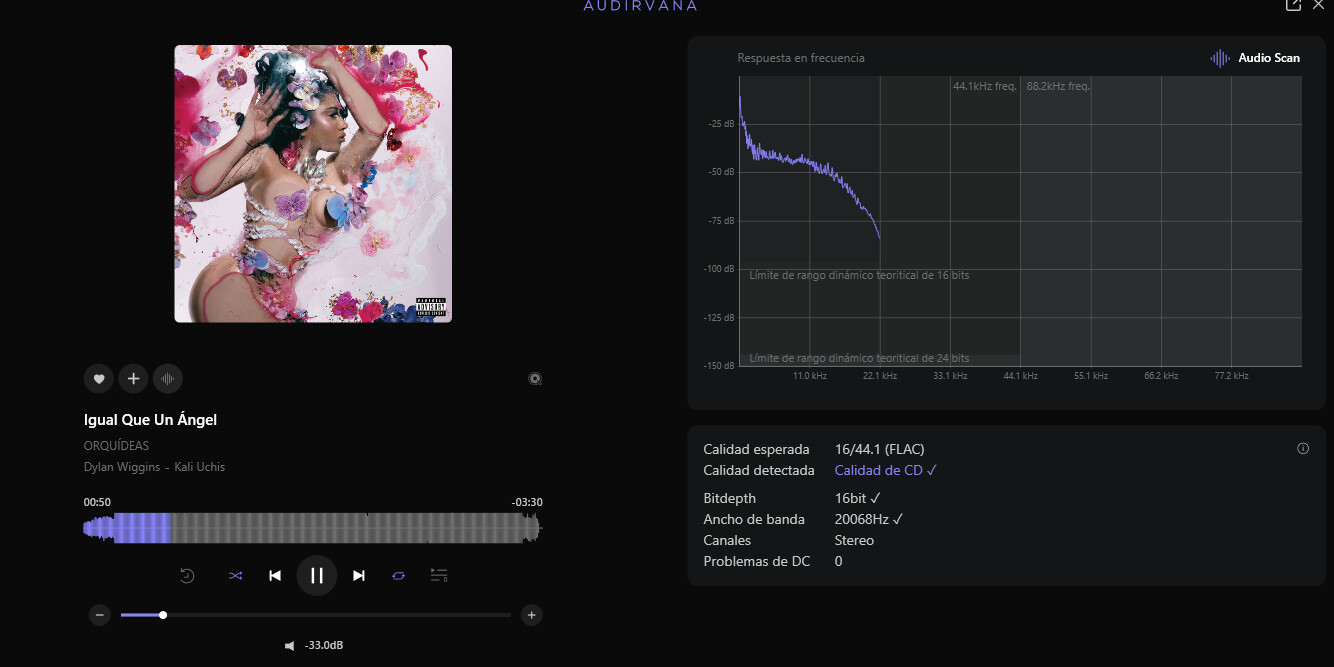Toggle shuffle playback
The image size is (1334, 667).
pos(235,575)
